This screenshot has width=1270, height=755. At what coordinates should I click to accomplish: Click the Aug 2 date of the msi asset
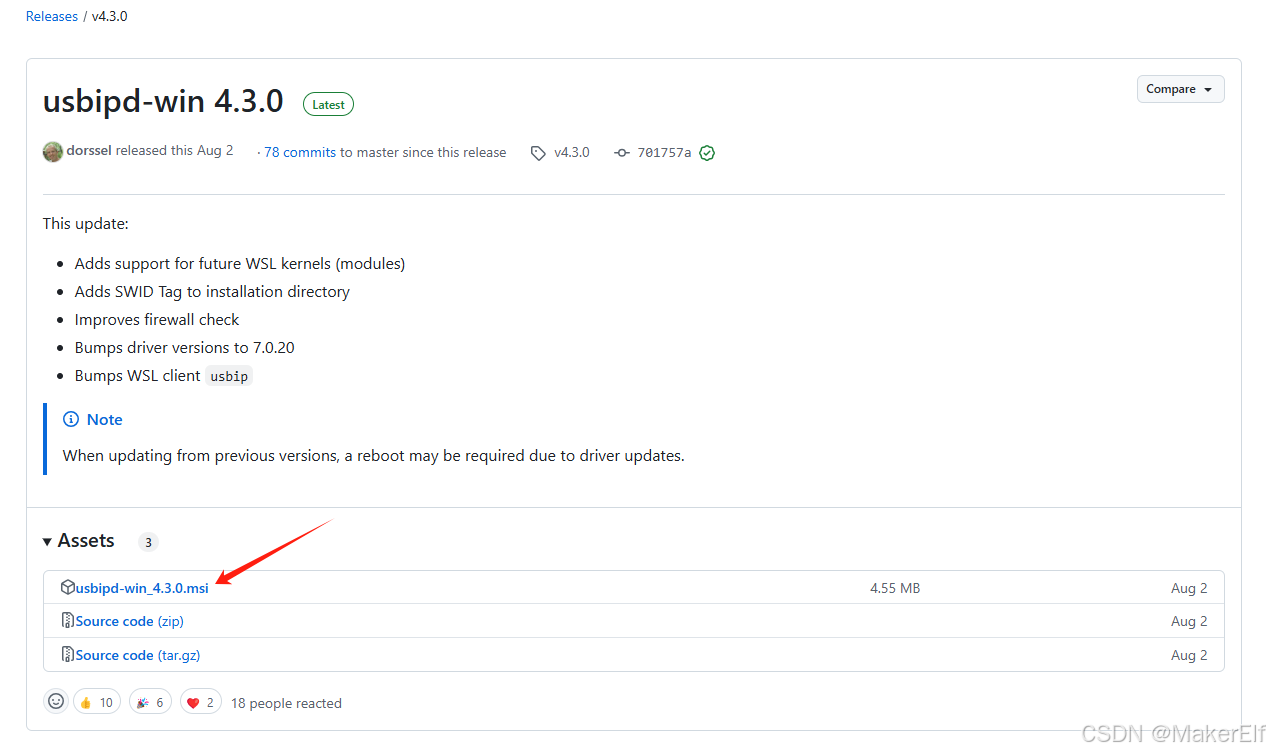click(1189, 588)
